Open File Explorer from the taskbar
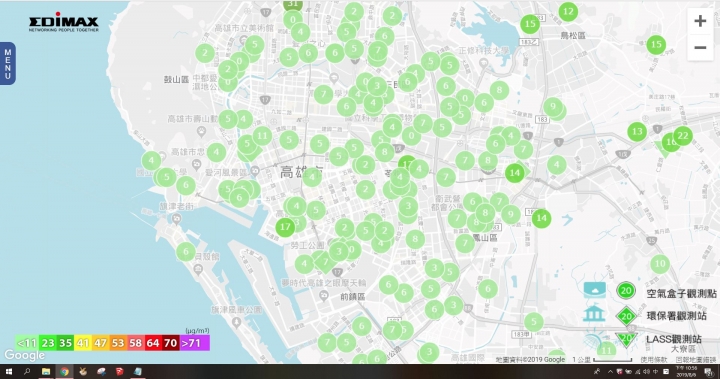 45,372
